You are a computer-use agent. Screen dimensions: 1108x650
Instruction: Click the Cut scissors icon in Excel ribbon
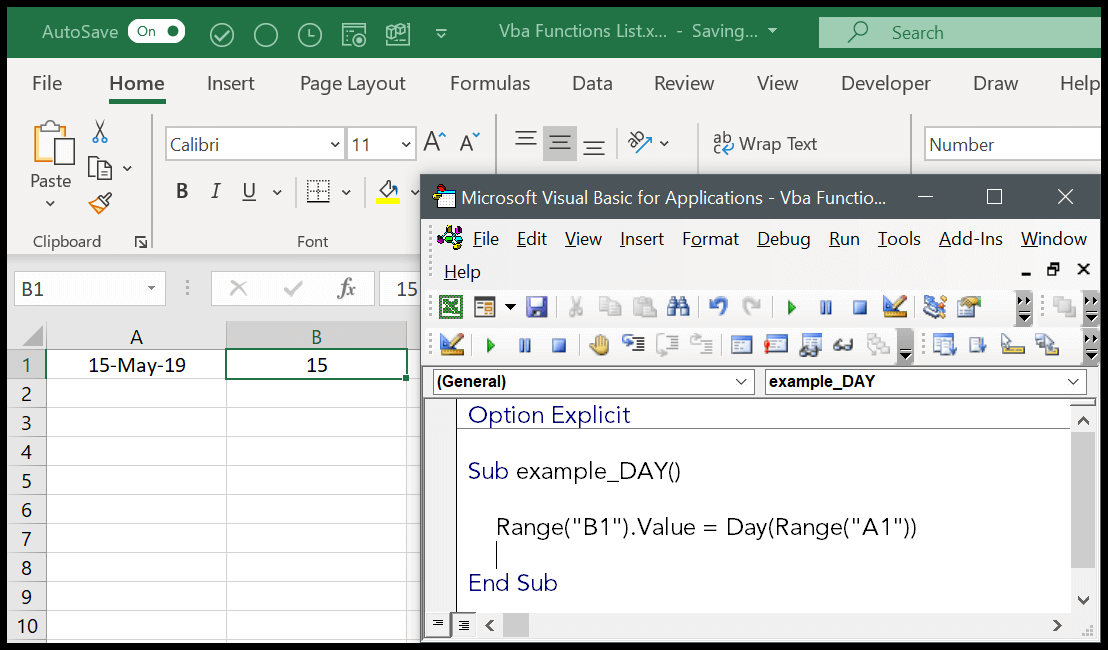coord(100,131)
